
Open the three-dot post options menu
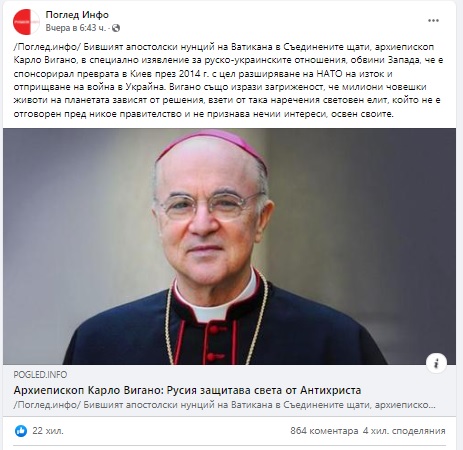(x=433, y=21)
